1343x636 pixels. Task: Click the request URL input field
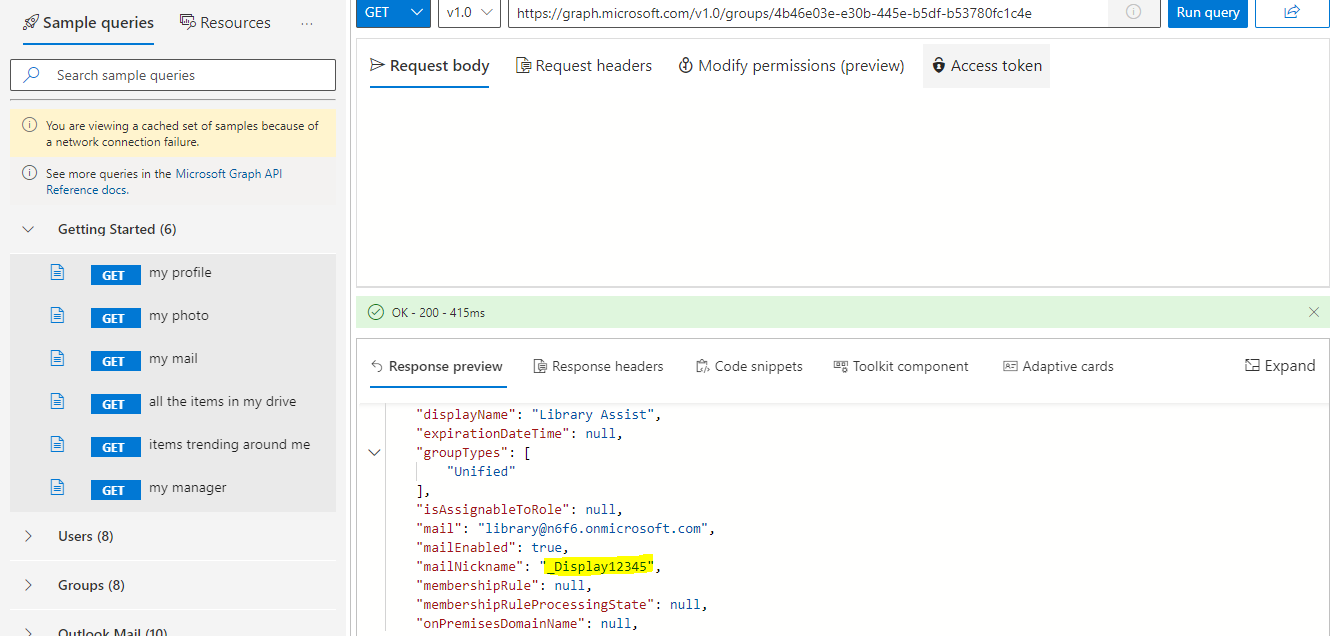808,13
